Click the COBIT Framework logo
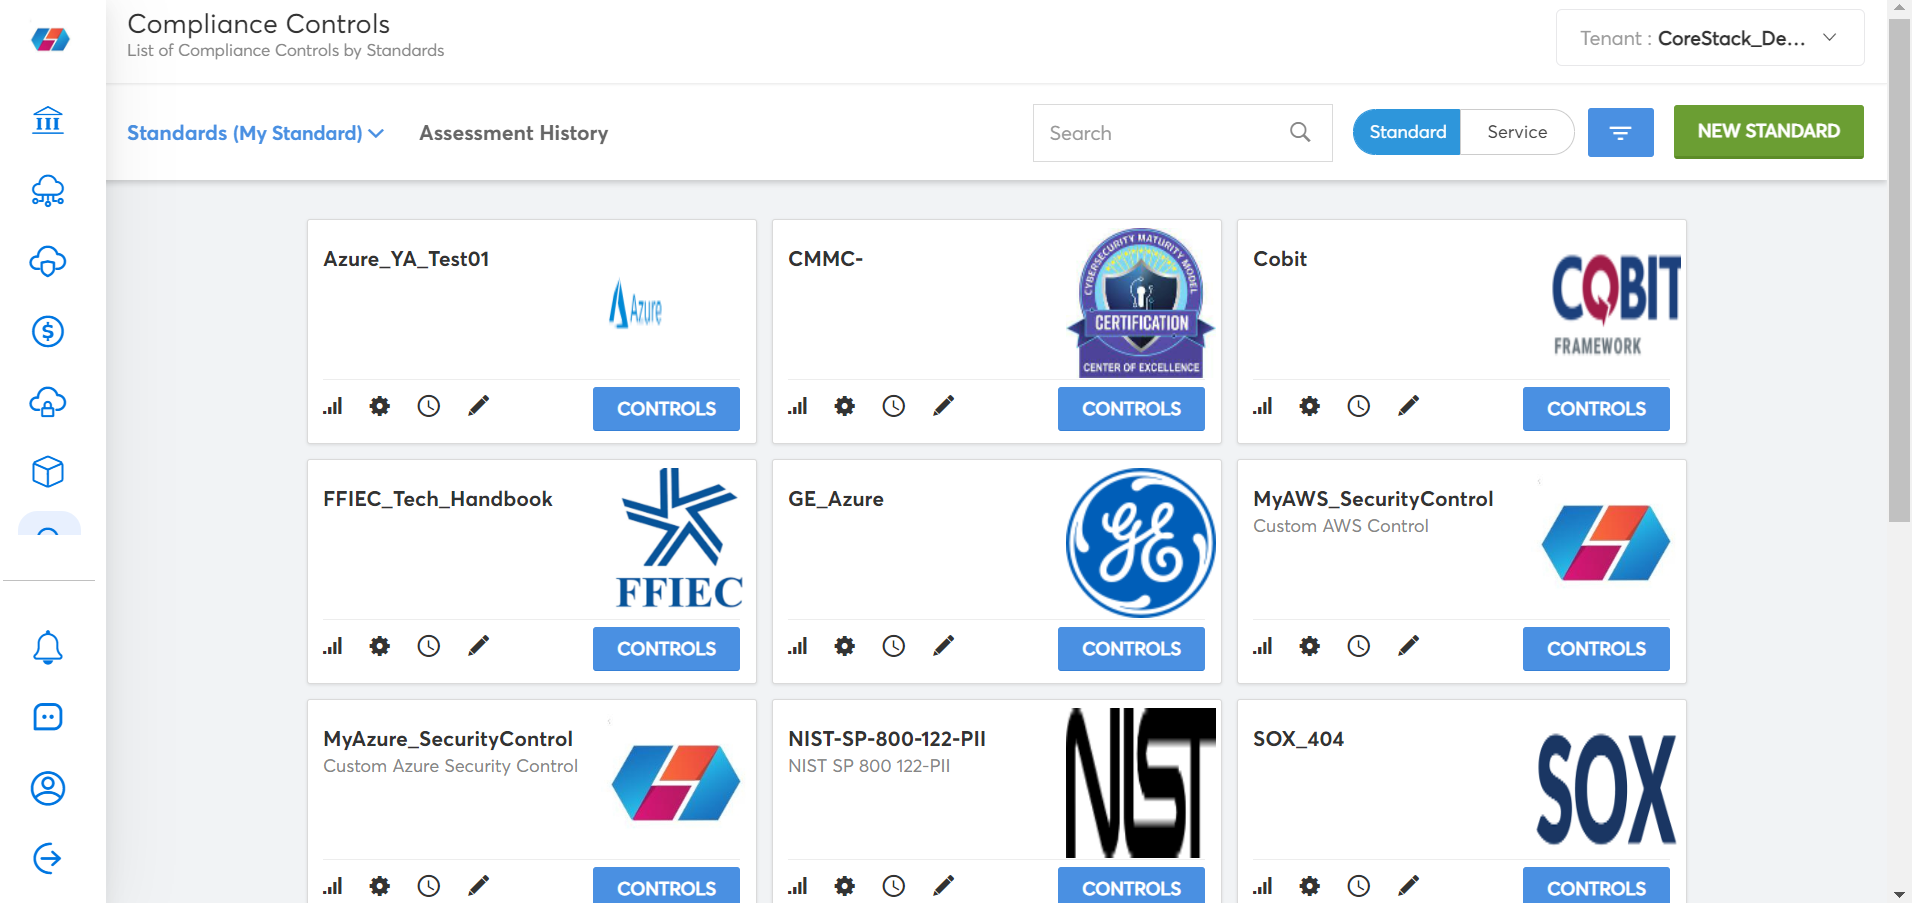Screen dimensions: 1912x903 pyautogui.click(x=1616, y=305)
